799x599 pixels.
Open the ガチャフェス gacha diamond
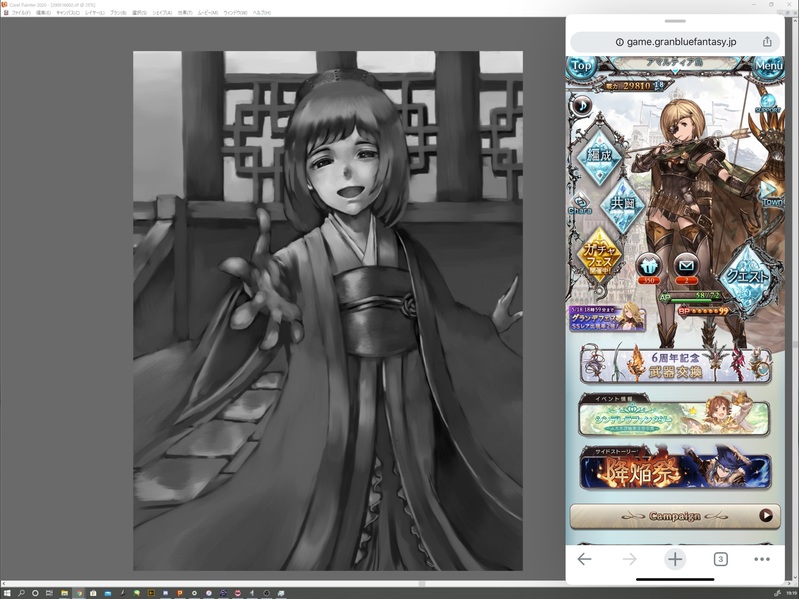(600, 256)
